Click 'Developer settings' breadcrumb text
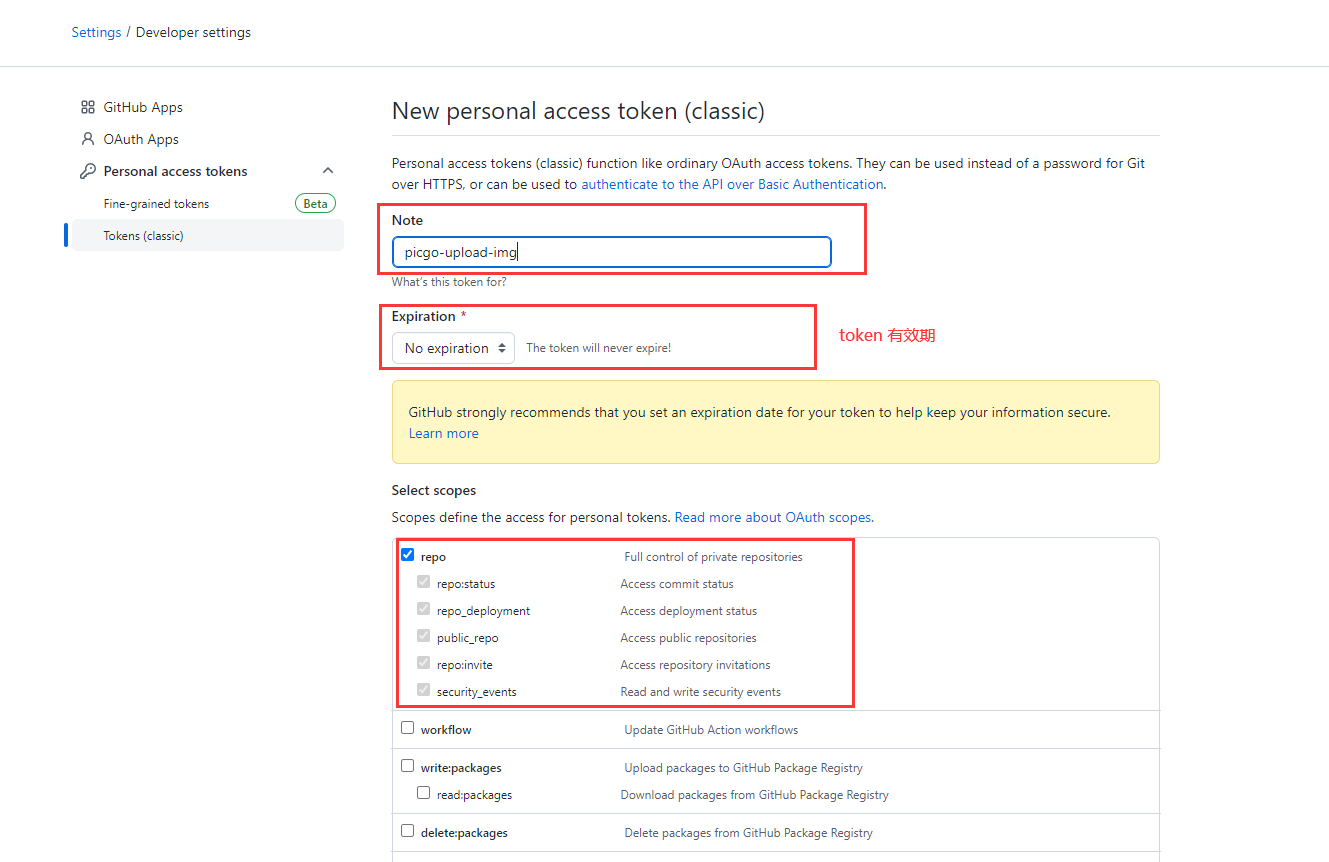1329x862 pixels. pos(193,32)
